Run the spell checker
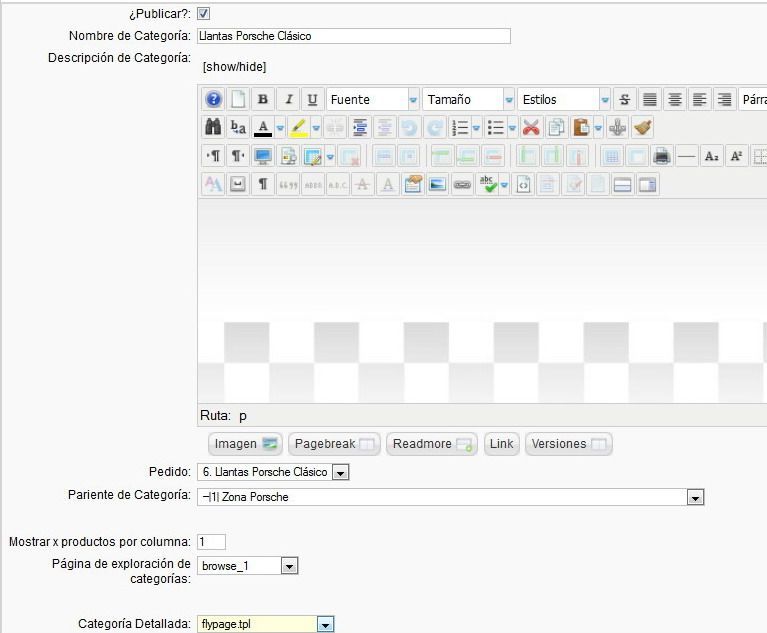 tap(487, 184)
